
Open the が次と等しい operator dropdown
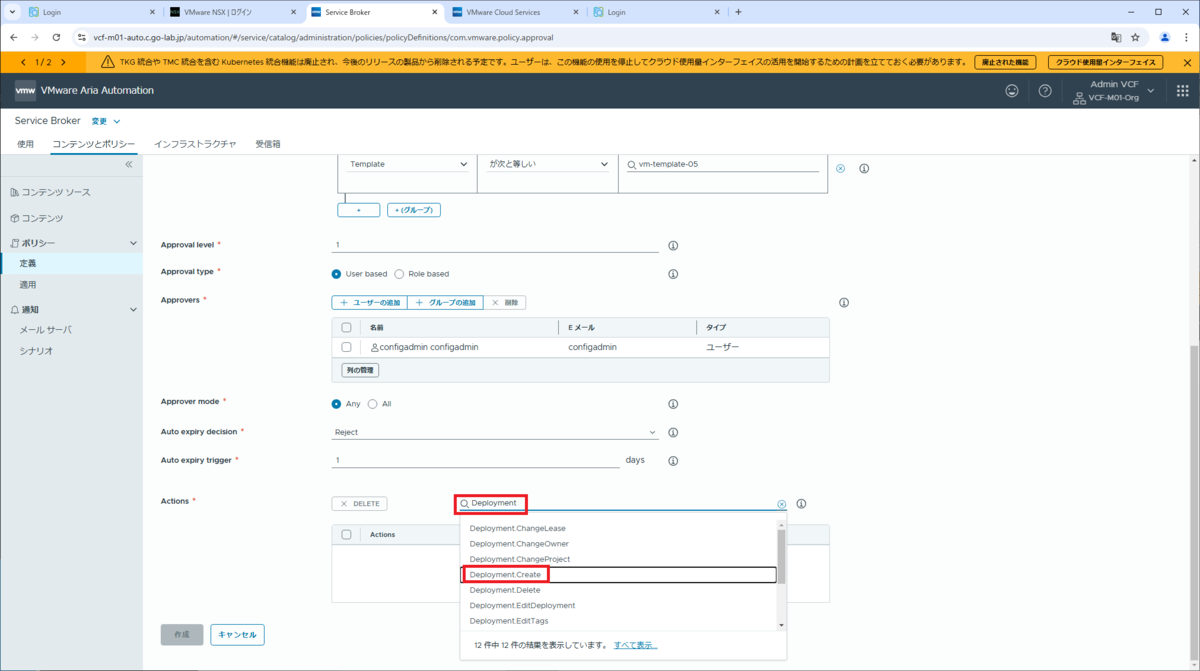548,164
